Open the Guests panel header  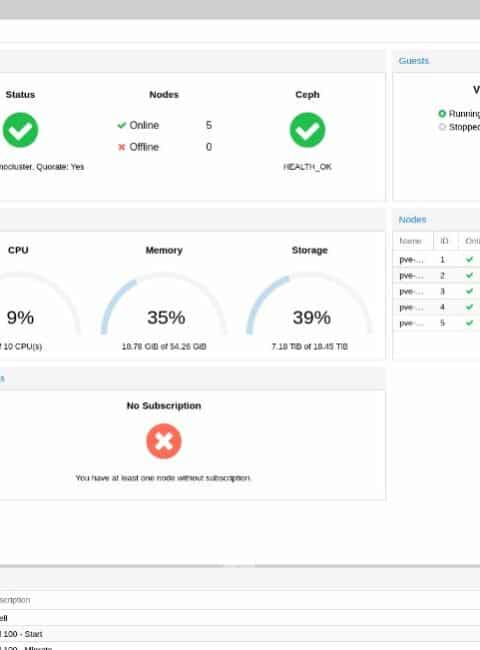pyautogui.click(x=436, y=61)
